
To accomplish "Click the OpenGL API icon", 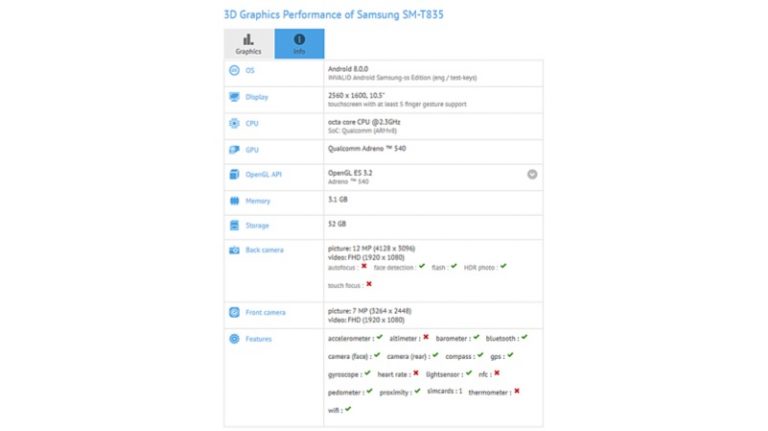I will tap(234, 174).
